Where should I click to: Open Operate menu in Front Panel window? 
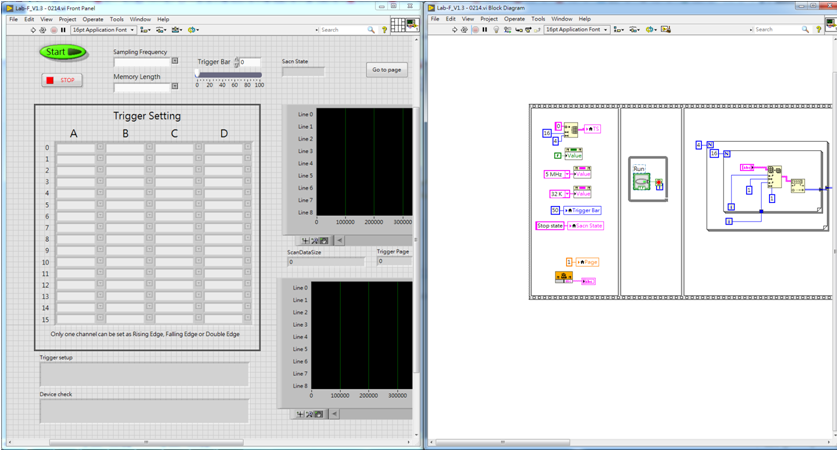(93, 19)
